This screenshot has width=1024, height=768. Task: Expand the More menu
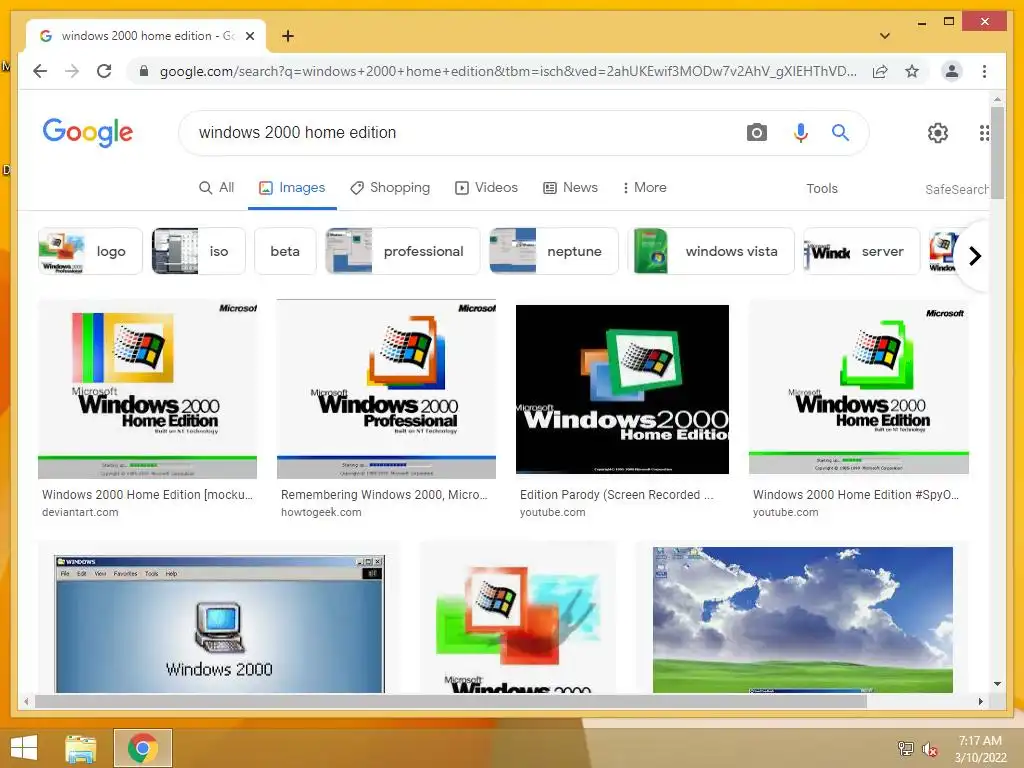(x=645, y=188)
